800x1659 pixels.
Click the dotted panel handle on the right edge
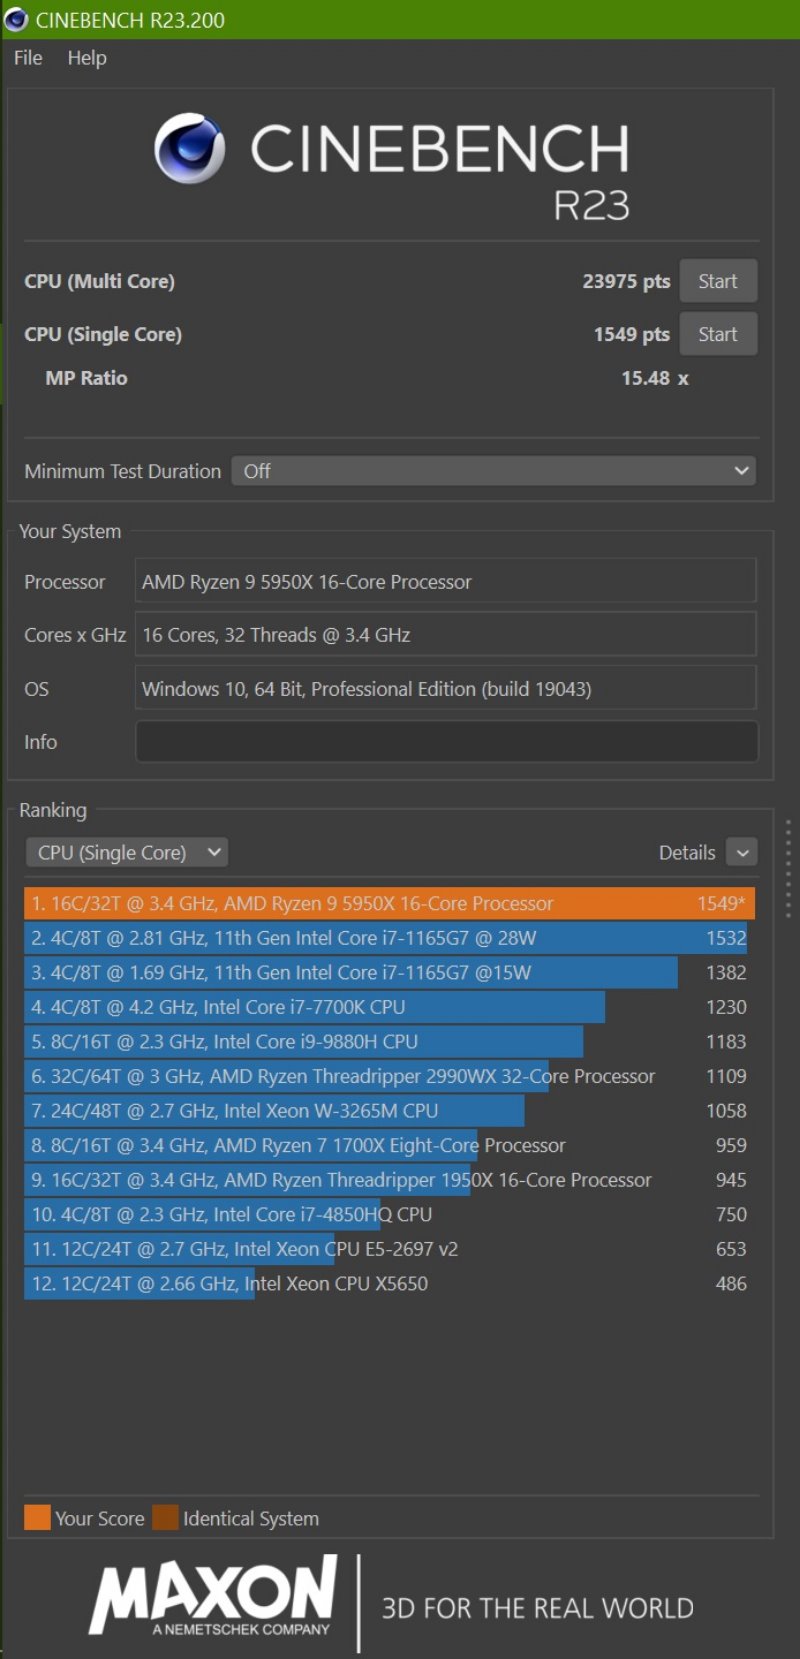[x=788, y=868]
